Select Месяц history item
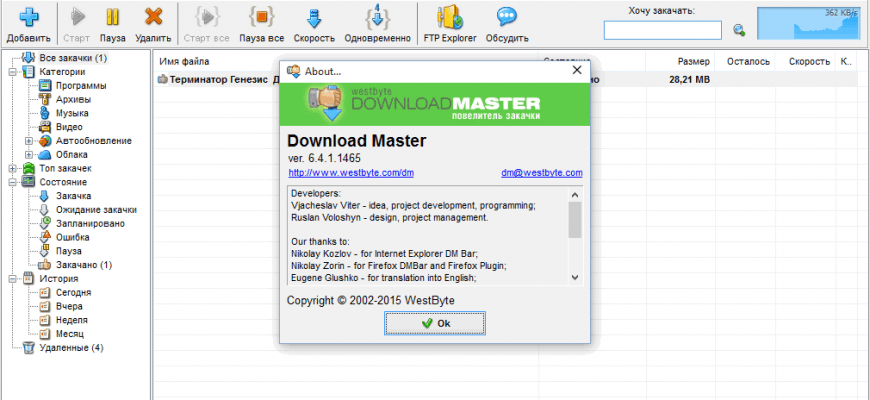Screen dimensions: 870x400 coord(70,334)
